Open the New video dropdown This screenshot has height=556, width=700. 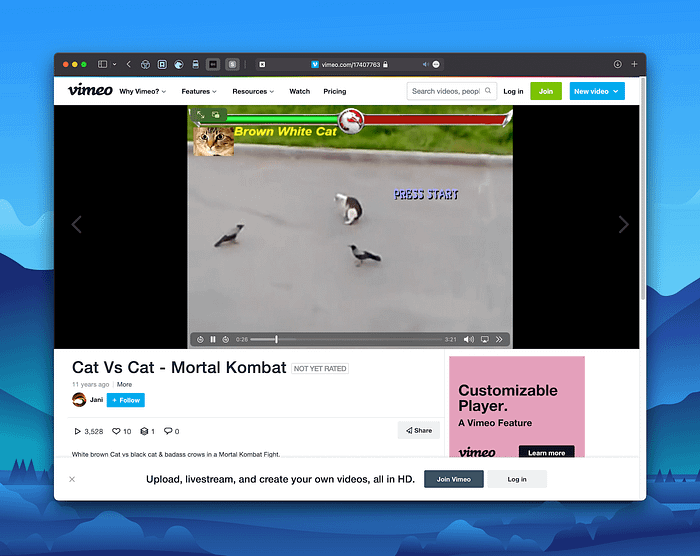point(597,91)
